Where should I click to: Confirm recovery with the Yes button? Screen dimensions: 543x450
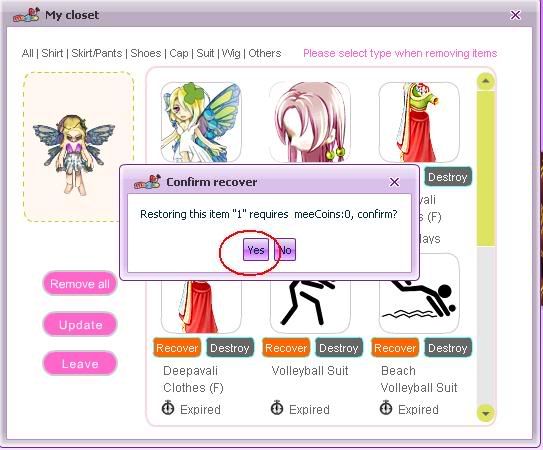click(256, 250)
